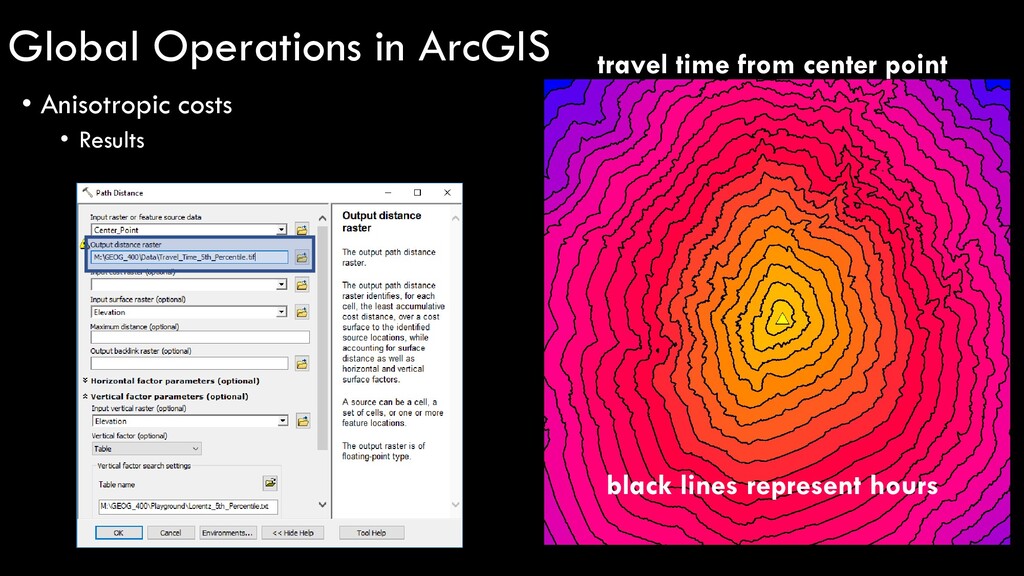The height and width of the screenshot is (576, 1024).
Task: Click the Table name path field
Action: (x=188, y=506)
